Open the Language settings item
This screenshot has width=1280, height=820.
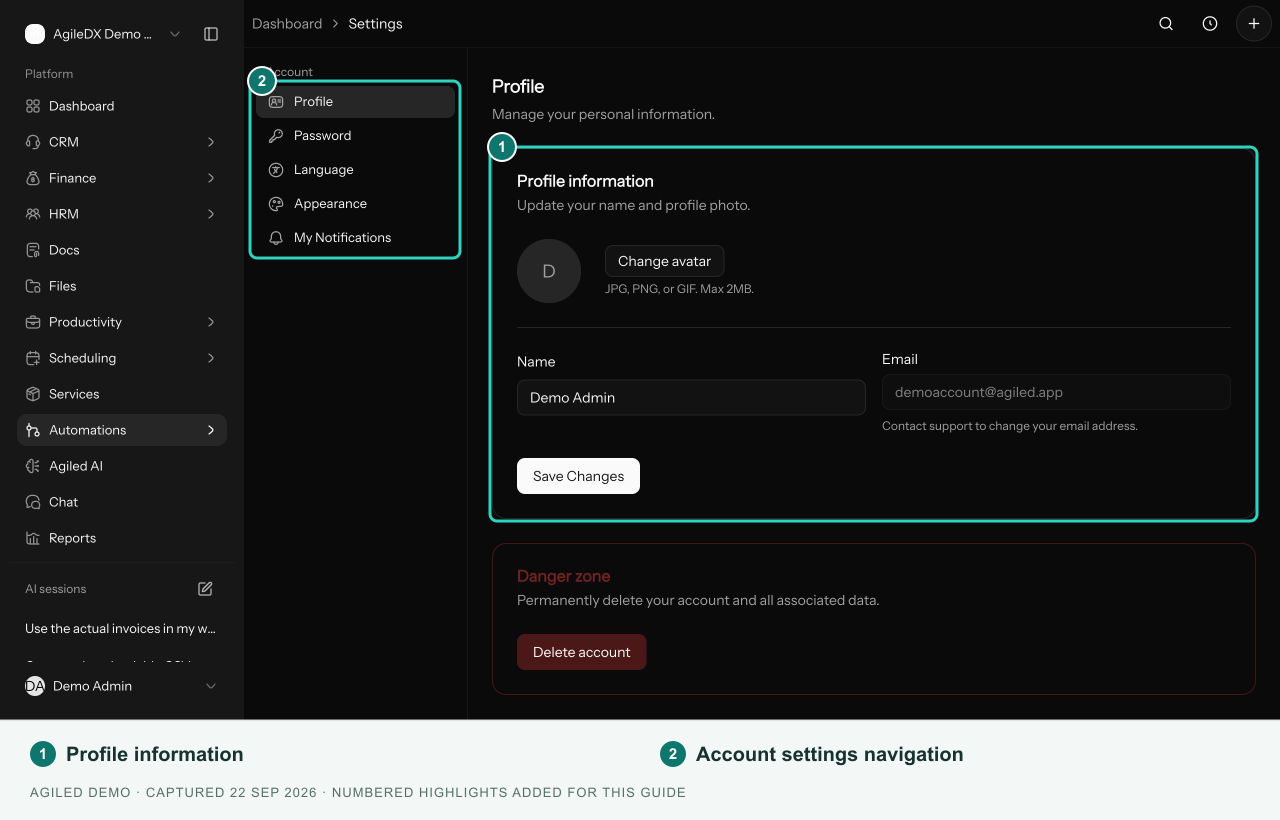(355, 170)
